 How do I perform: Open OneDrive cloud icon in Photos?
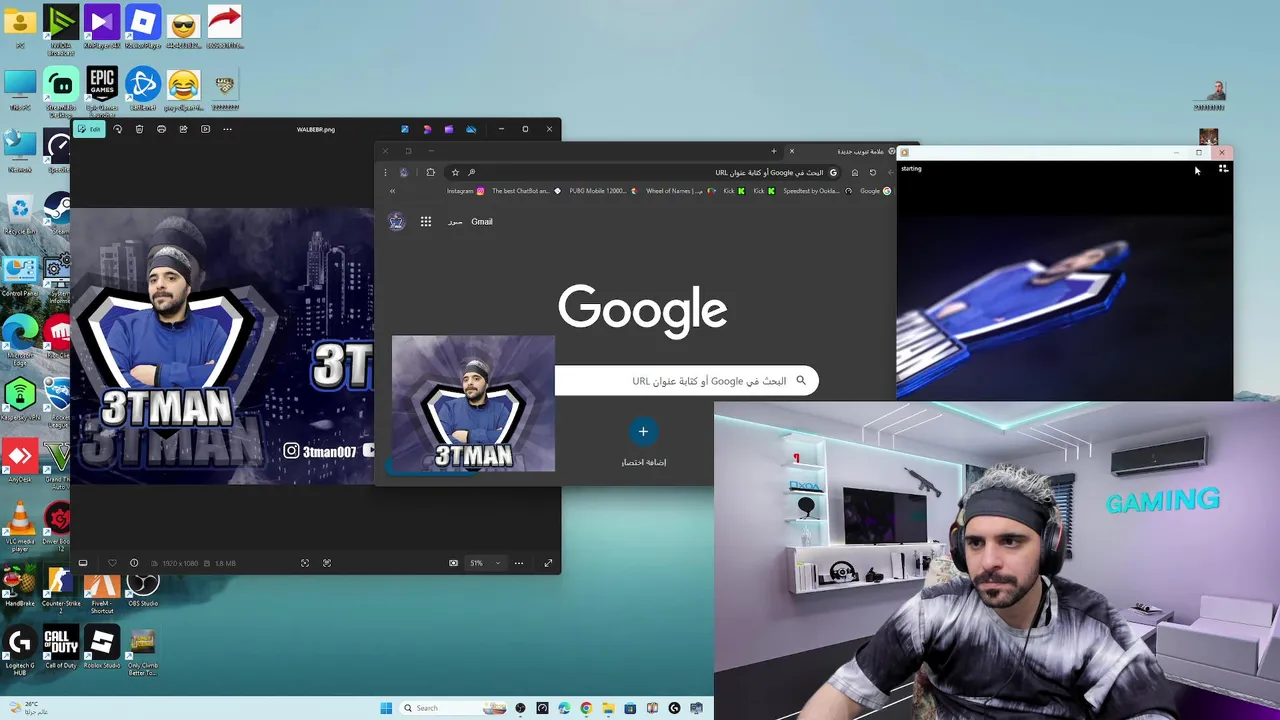[471, 129]
